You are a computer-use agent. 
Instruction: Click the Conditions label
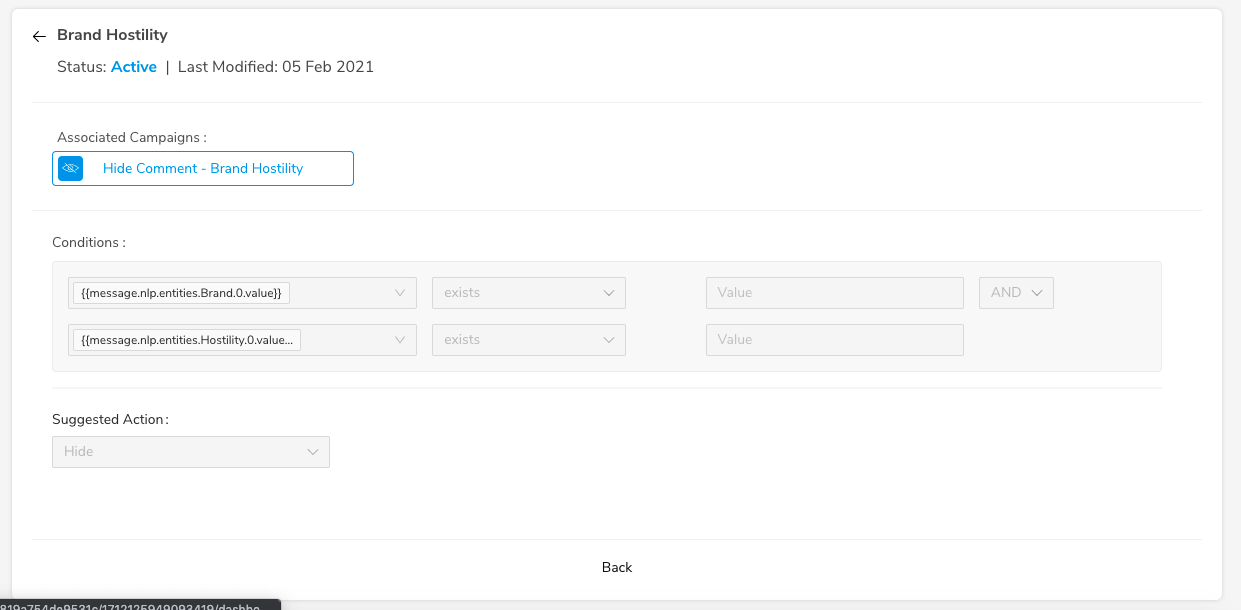89,242
